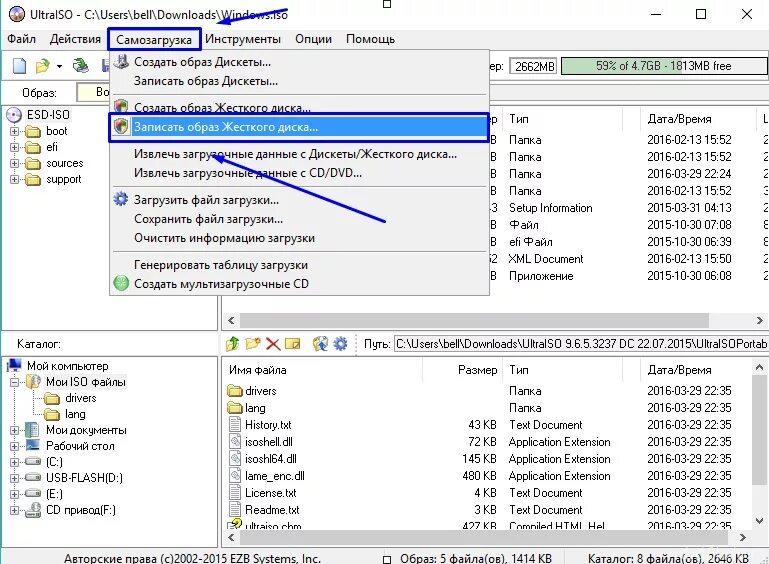Click the Up one level icon in Каталог toolbar
The height and width of the screenshot is (564, 769).
(x=232, y=344)
